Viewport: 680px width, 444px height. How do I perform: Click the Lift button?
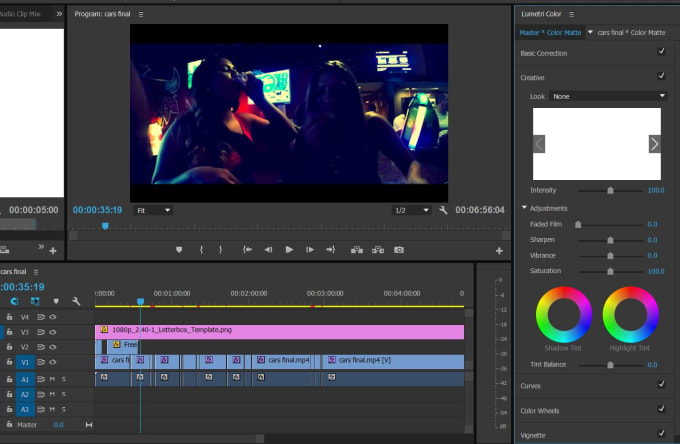click(x=357, y=250)
